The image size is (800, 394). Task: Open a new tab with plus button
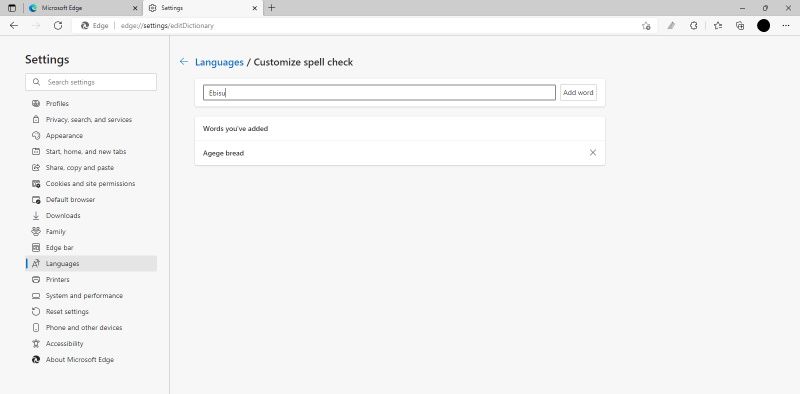point(271,8)
